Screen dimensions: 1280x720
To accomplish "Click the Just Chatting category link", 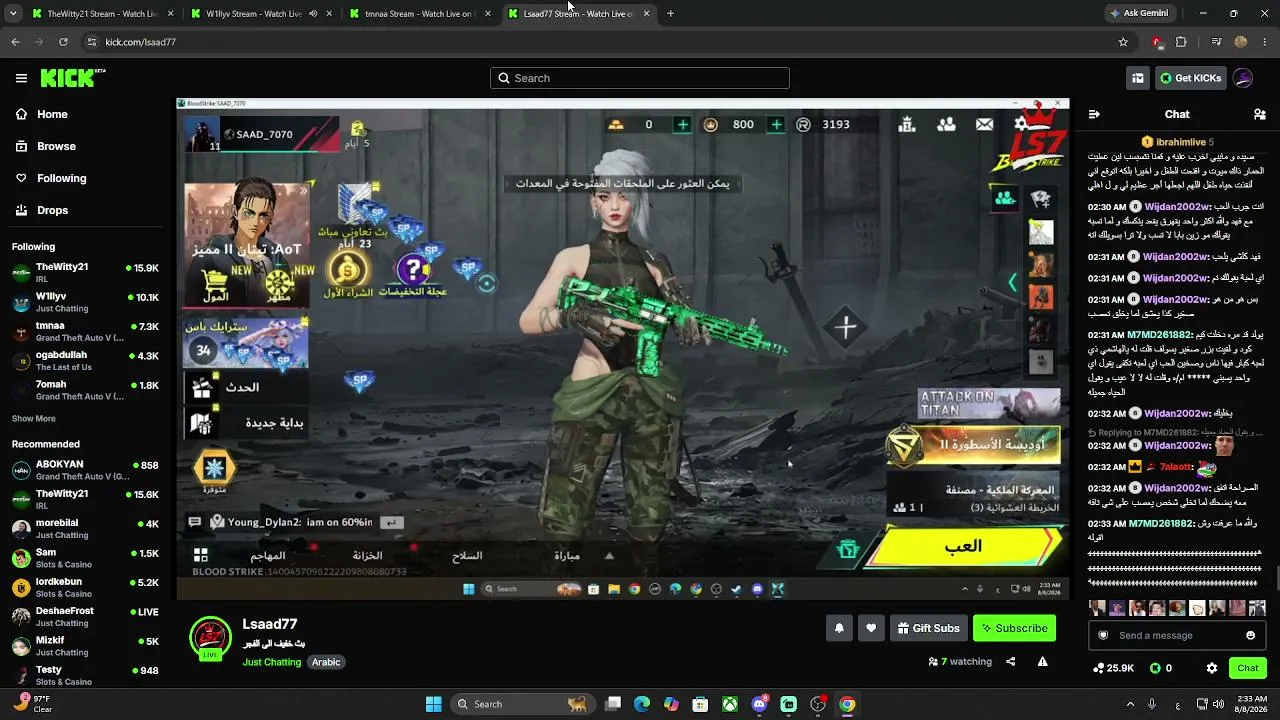I will (x=271, y=662).
